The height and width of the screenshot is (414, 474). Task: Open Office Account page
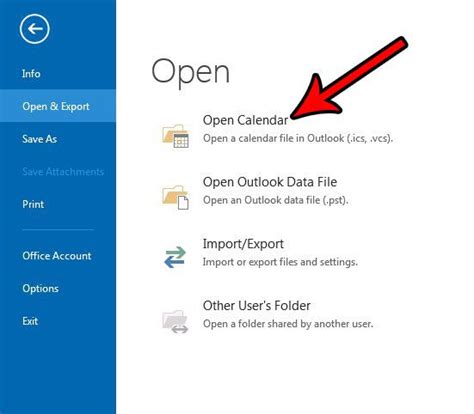tap(57, 256)
